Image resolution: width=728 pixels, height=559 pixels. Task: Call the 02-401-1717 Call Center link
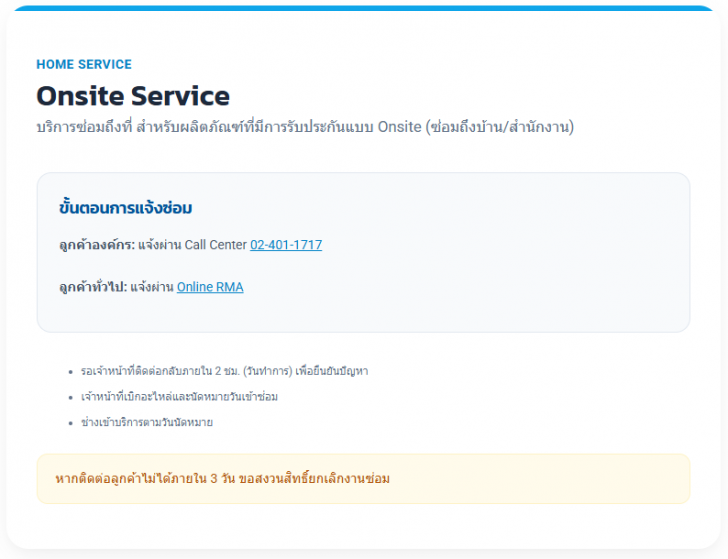(x=286, y=245)
